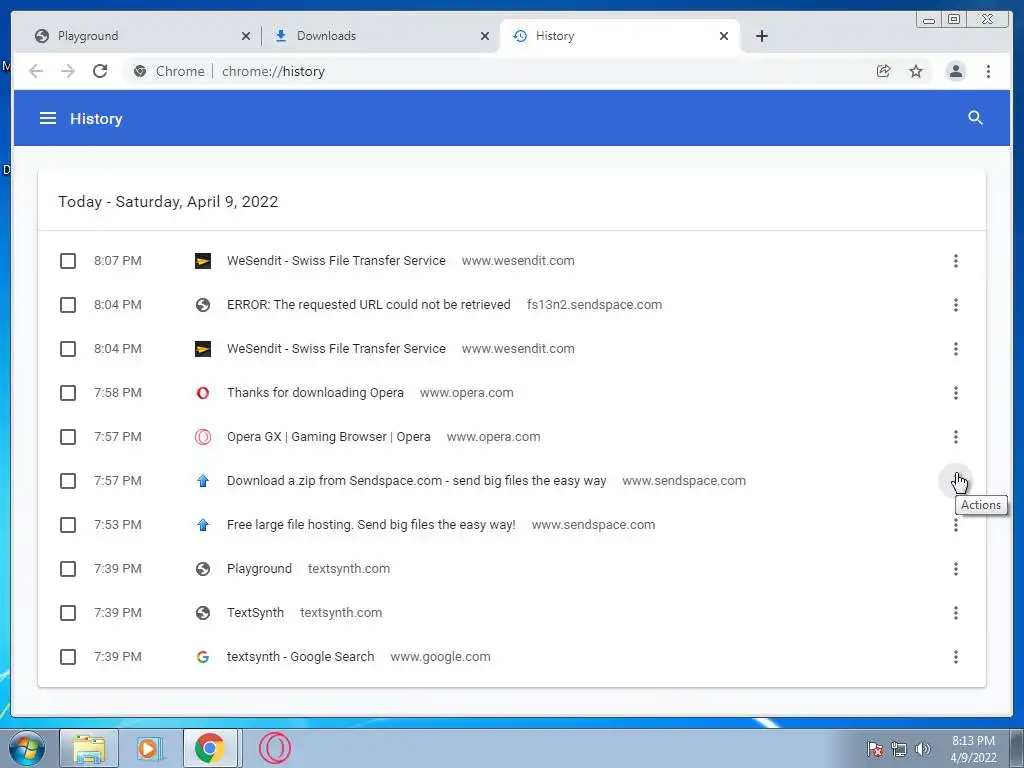Open Opera GX from the taskbar
Viewport: 1024px width, 768px height.
click(274, 748)
